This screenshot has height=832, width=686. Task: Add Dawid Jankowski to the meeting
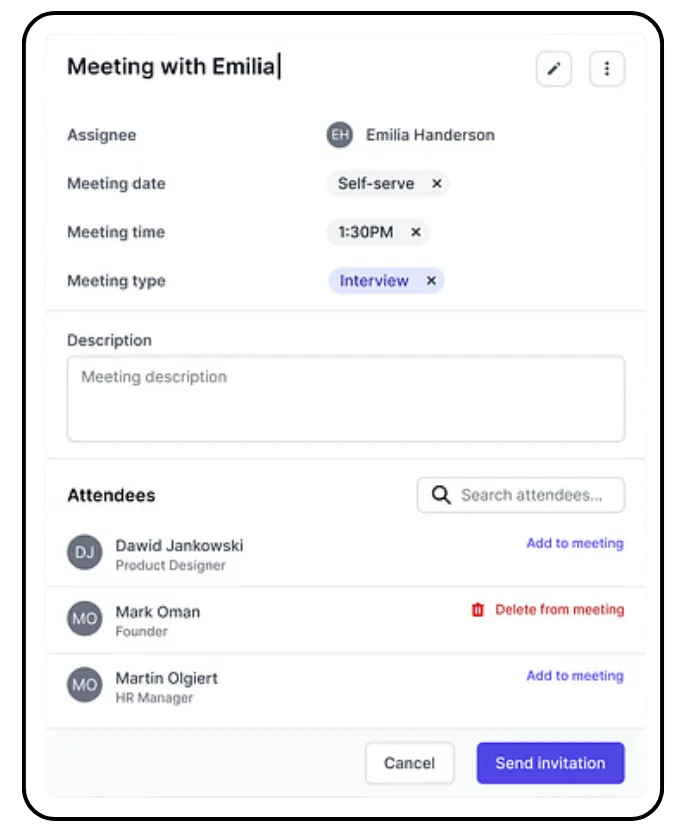pos(573,543)
